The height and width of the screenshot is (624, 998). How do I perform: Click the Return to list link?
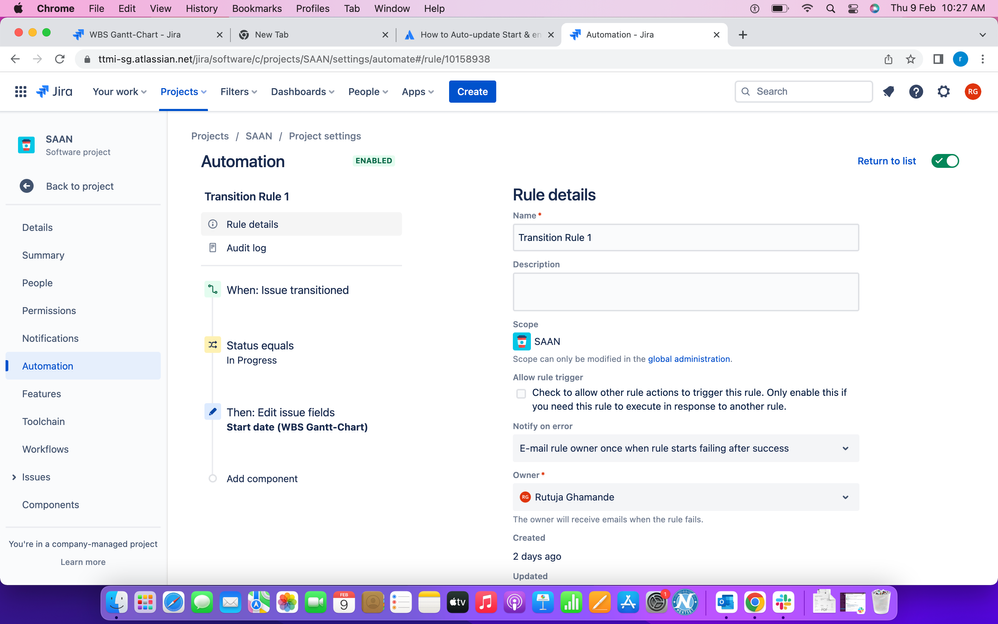click(x=887, y=161)
